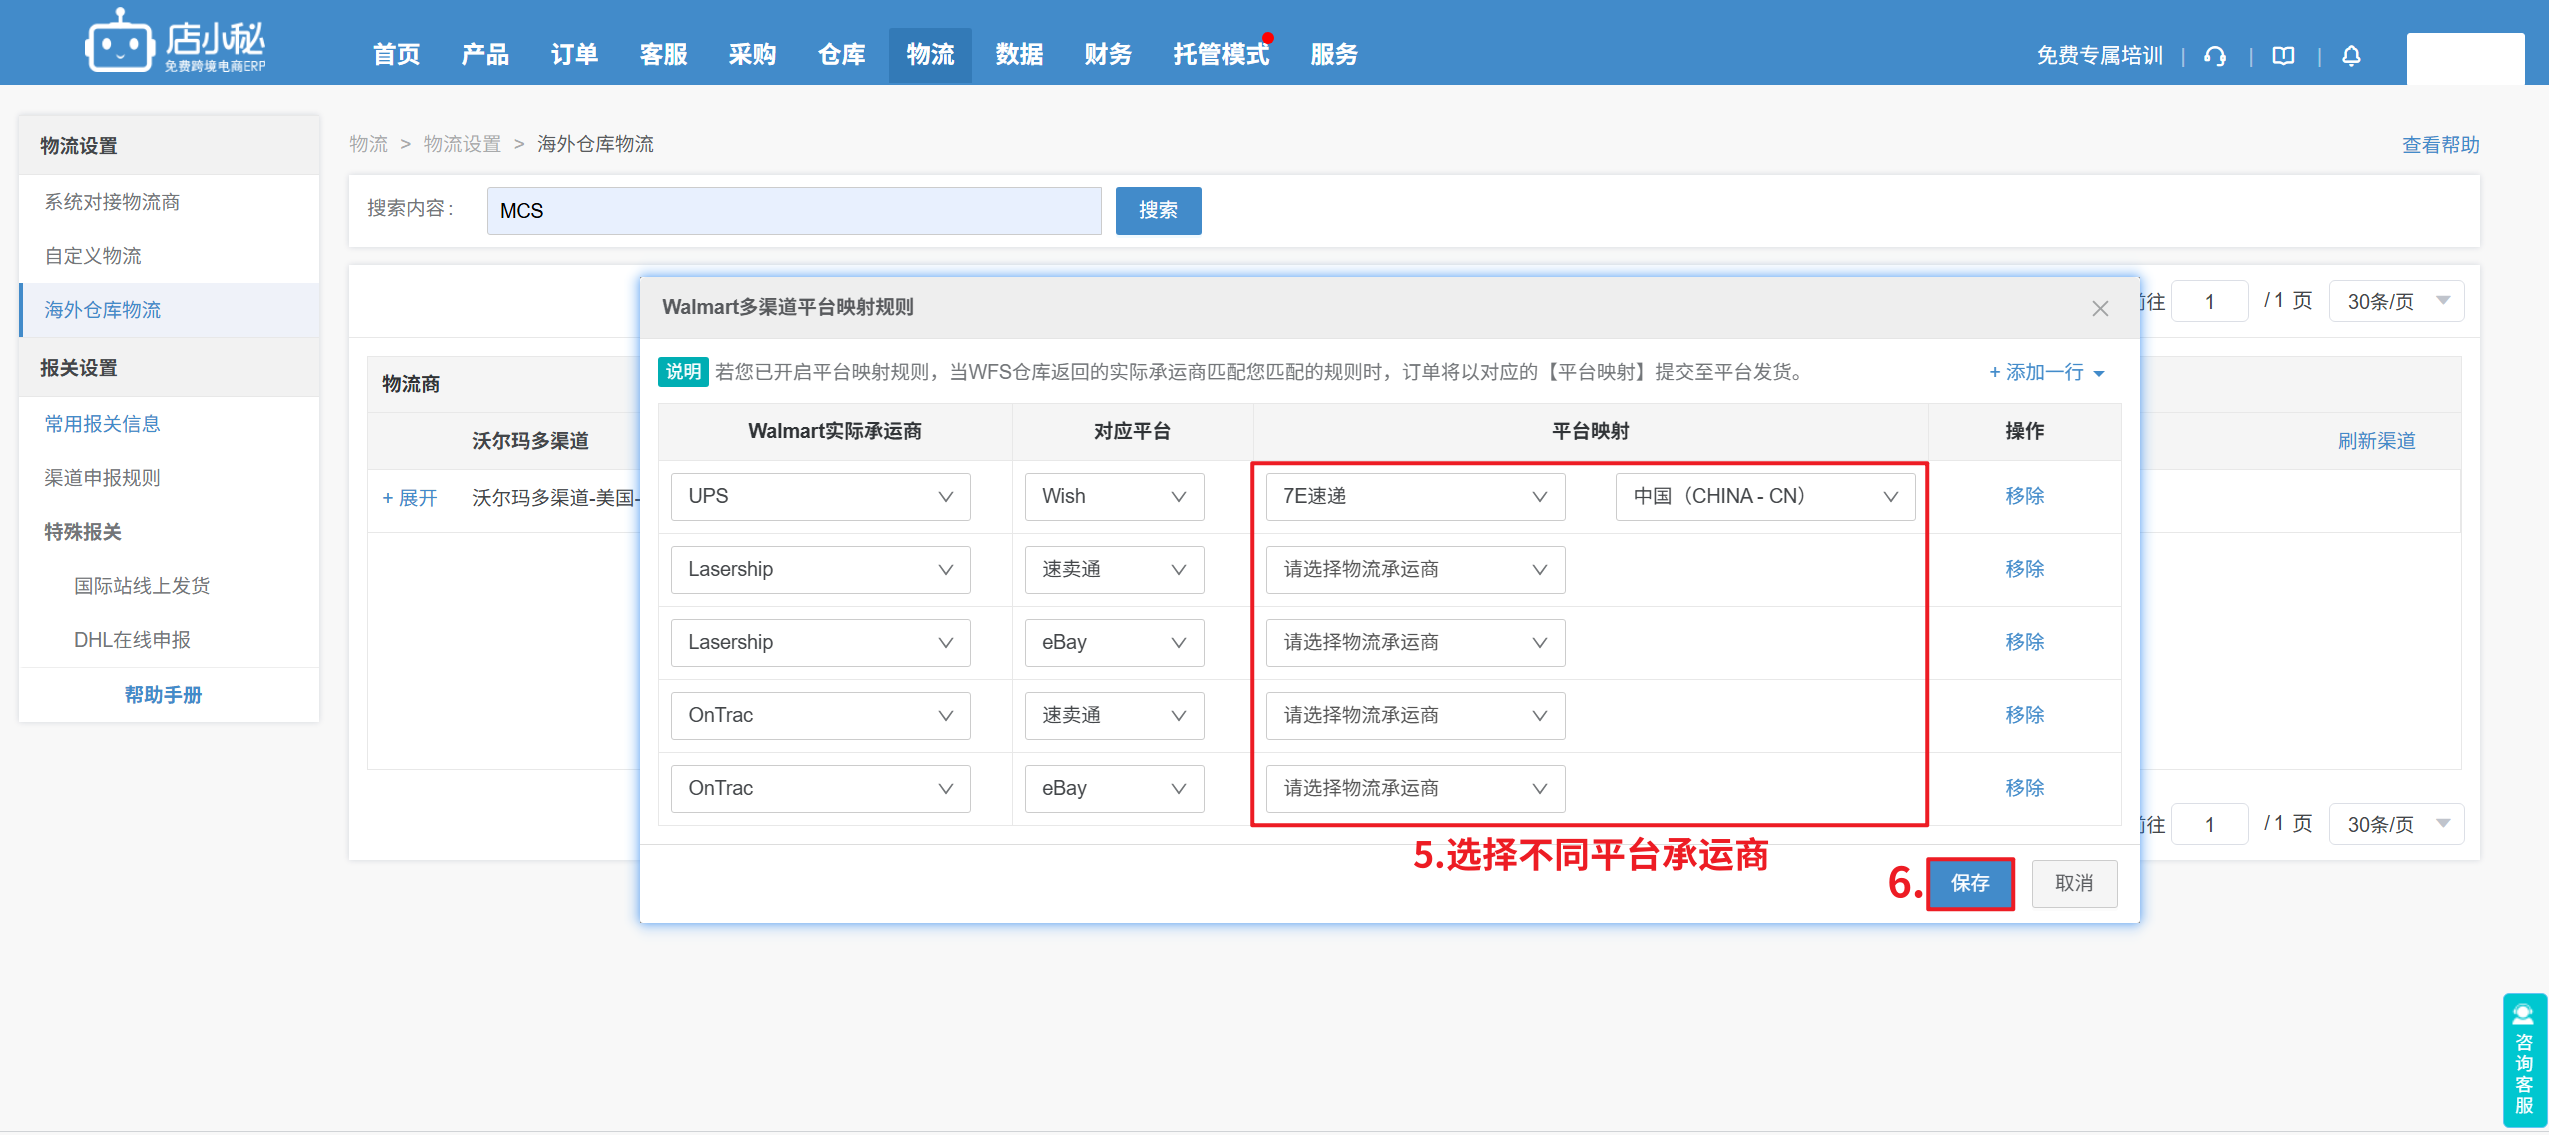
Task: Close the Walmart mapping rules dialog
Action: (x=2100, y=309)
